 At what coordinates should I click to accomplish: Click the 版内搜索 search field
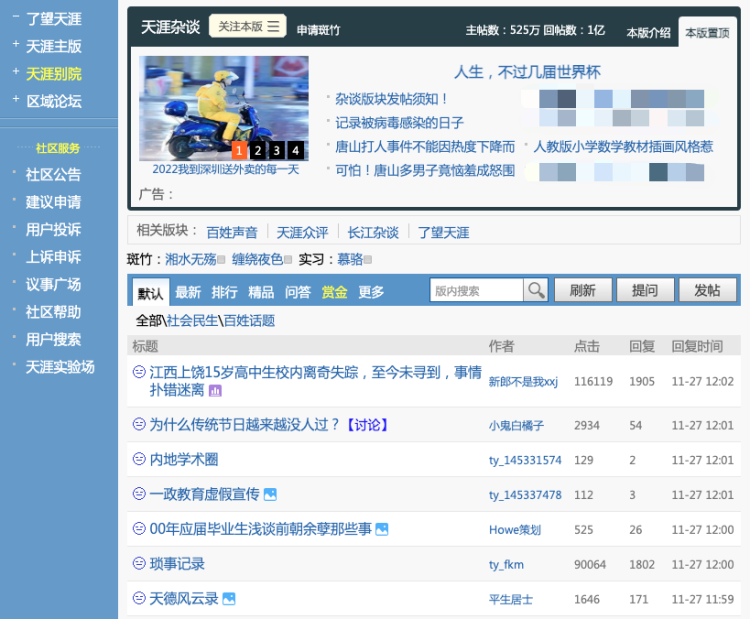(476, 290)
